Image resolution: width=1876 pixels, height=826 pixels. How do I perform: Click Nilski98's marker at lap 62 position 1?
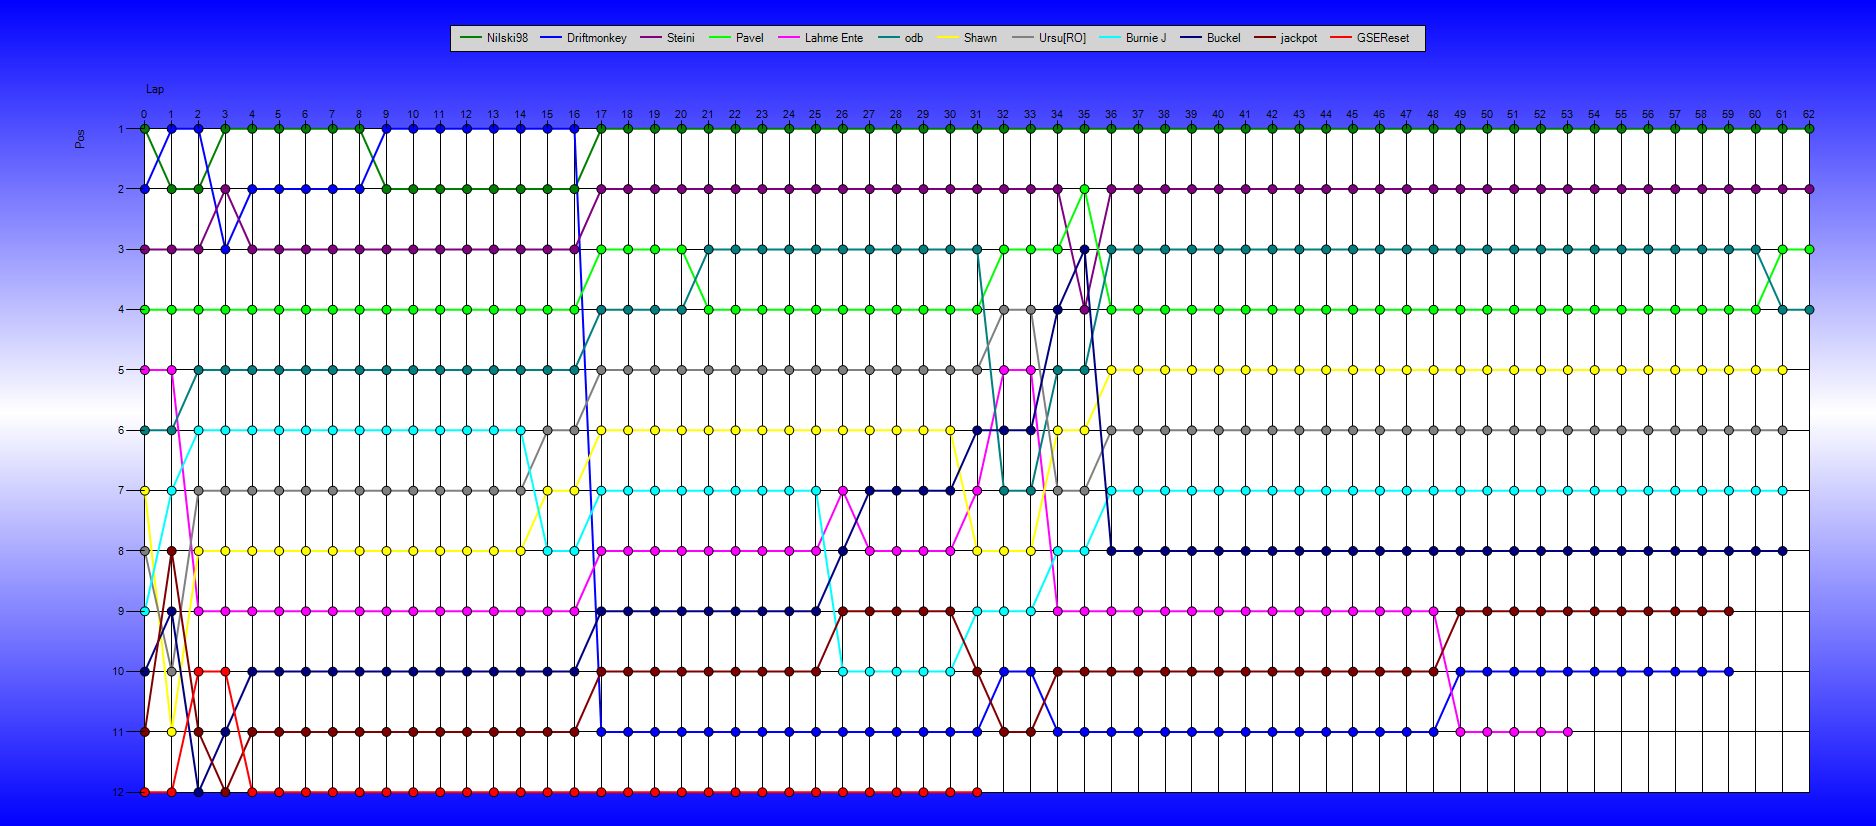(x=1809, y=129)
